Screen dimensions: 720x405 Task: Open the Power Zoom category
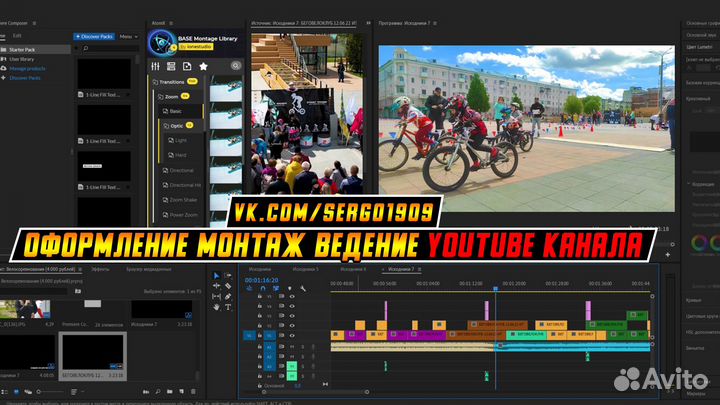coord(180,214)
